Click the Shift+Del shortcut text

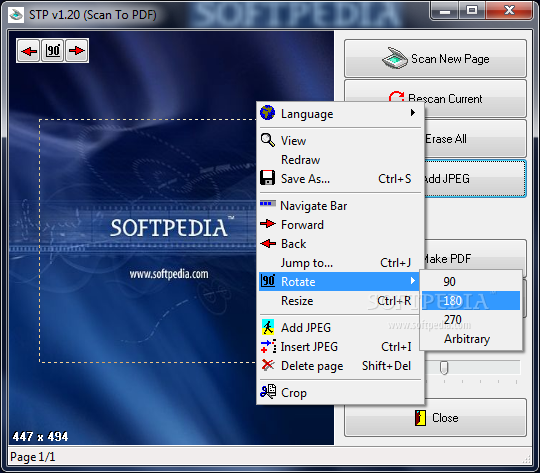point(386,366)
